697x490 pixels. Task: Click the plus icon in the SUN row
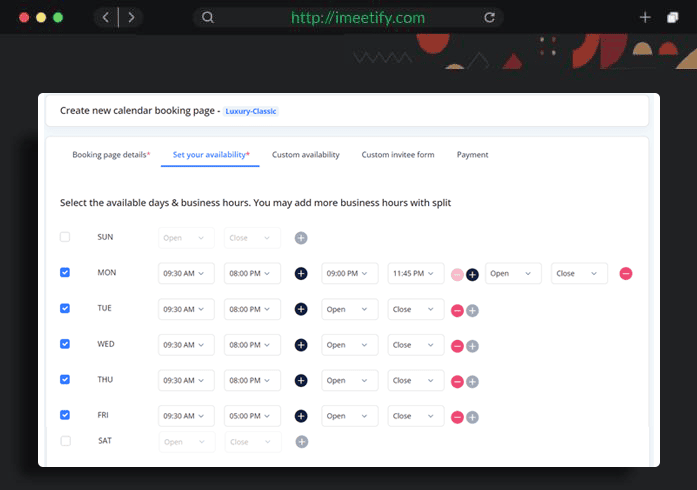pos(301,238)
